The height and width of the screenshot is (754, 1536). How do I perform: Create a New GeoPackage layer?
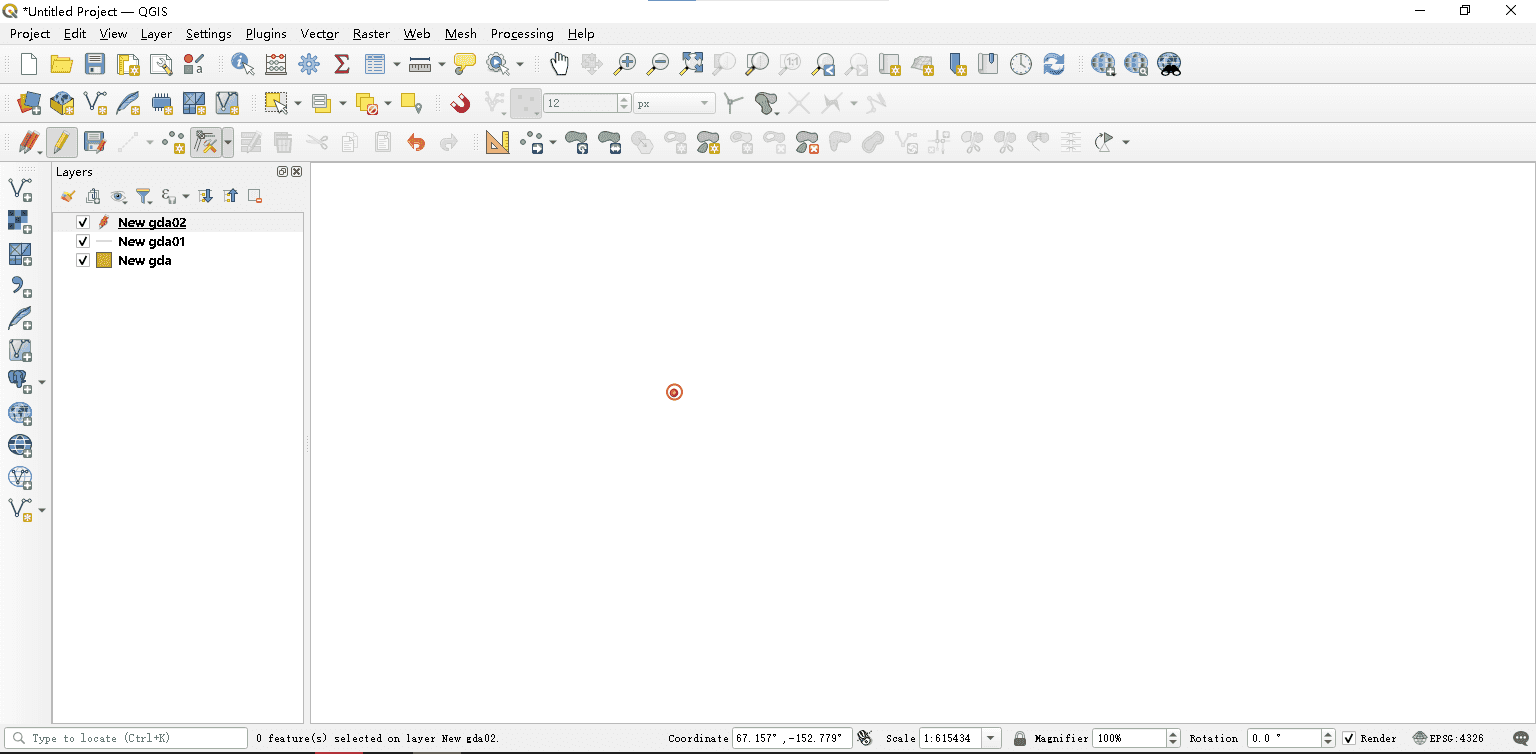[x=62, y=102]
